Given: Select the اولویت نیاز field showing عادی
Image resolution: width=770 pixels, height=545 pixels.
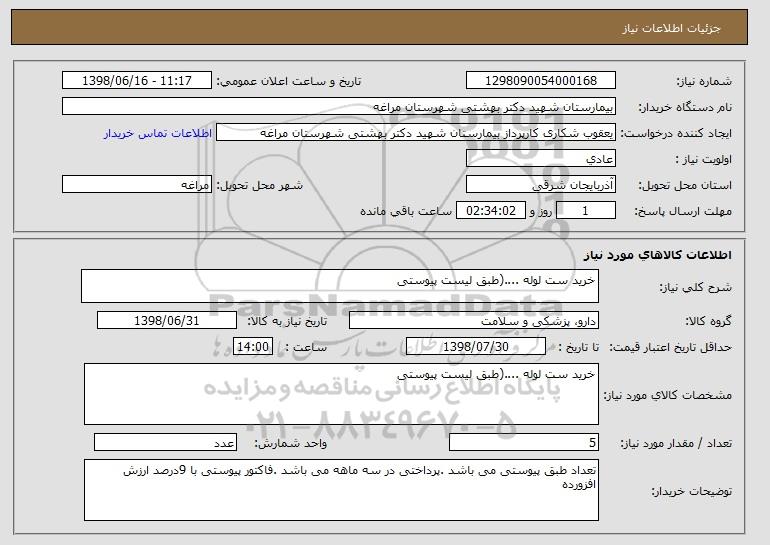Looking at the screenshot, I should [541, 159].
